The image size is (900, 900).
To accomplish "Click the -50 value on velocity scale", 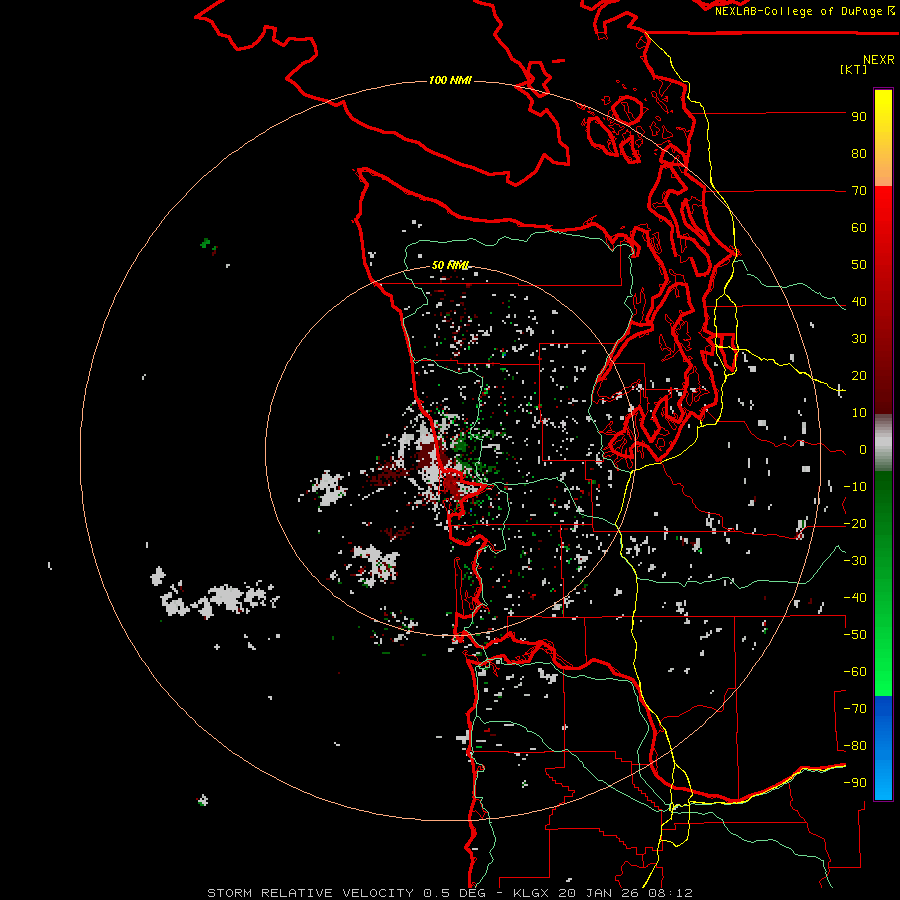I will (x=855, y=635).
